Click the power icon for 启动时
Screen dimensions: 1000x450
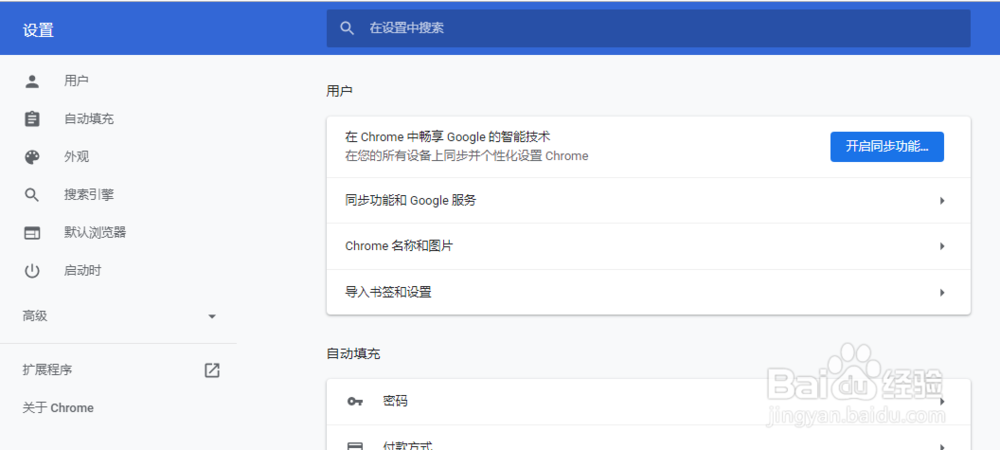[32, 271]
